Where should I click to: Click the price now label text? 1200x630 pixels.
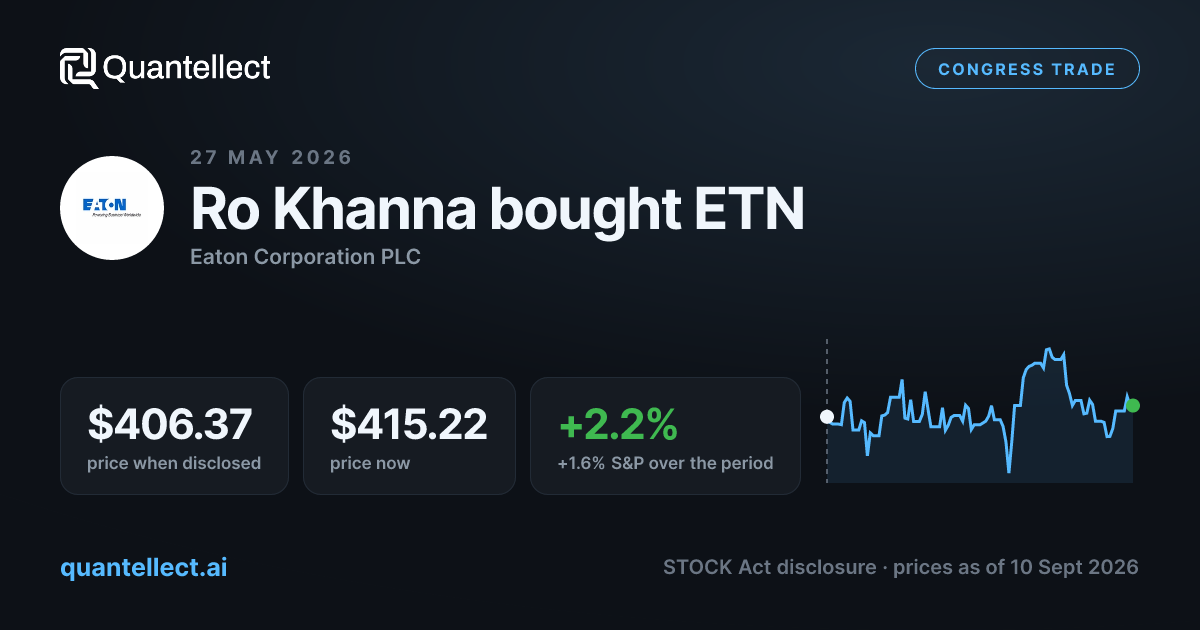click(x=370, y=463)
